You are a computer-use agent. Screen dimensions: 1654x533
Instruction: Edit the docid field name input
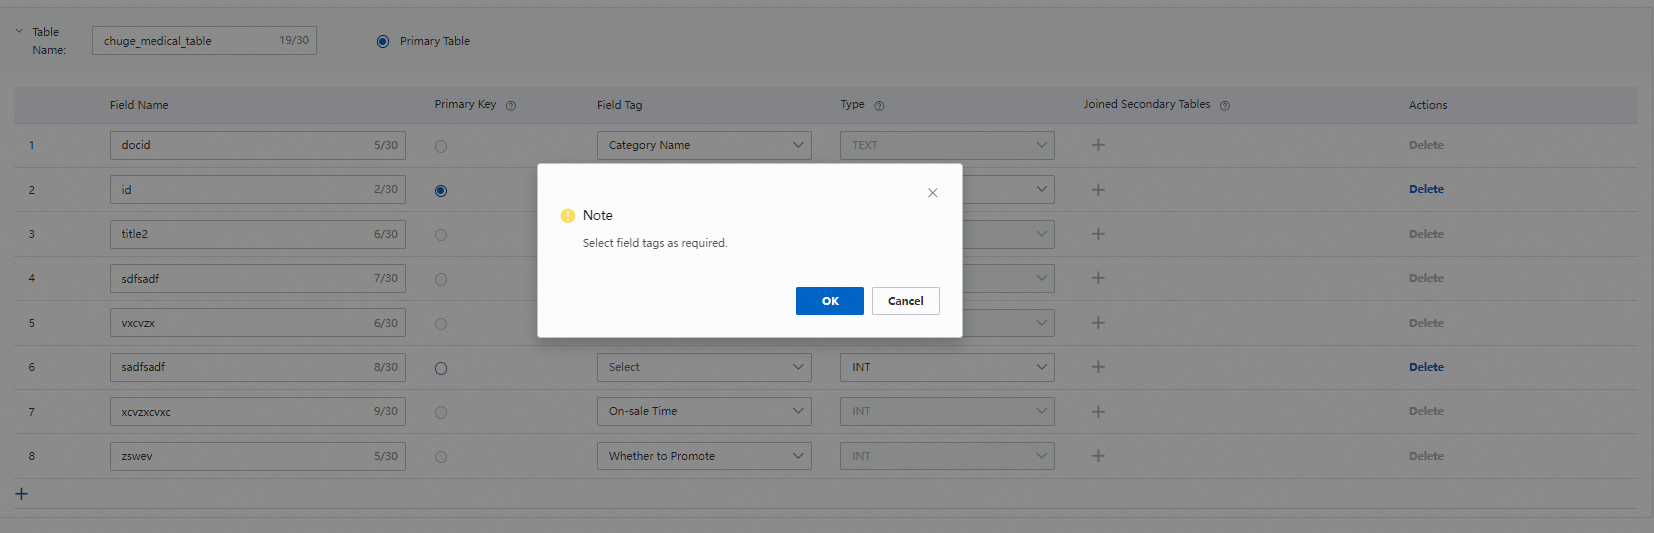258,145
